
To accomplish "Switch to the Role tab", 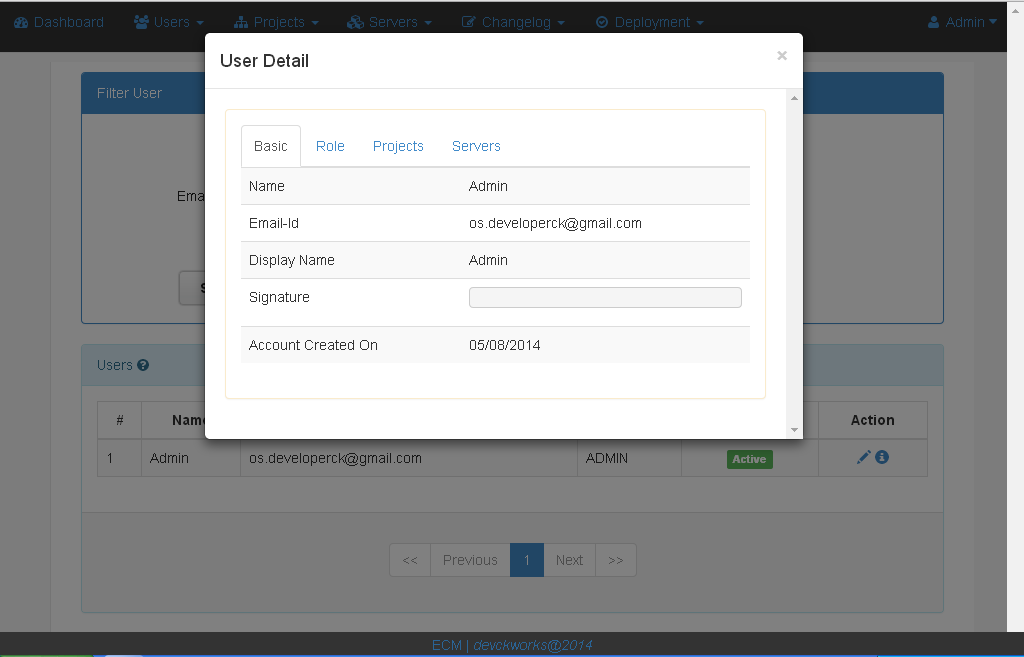I will (x=330, y=146).
